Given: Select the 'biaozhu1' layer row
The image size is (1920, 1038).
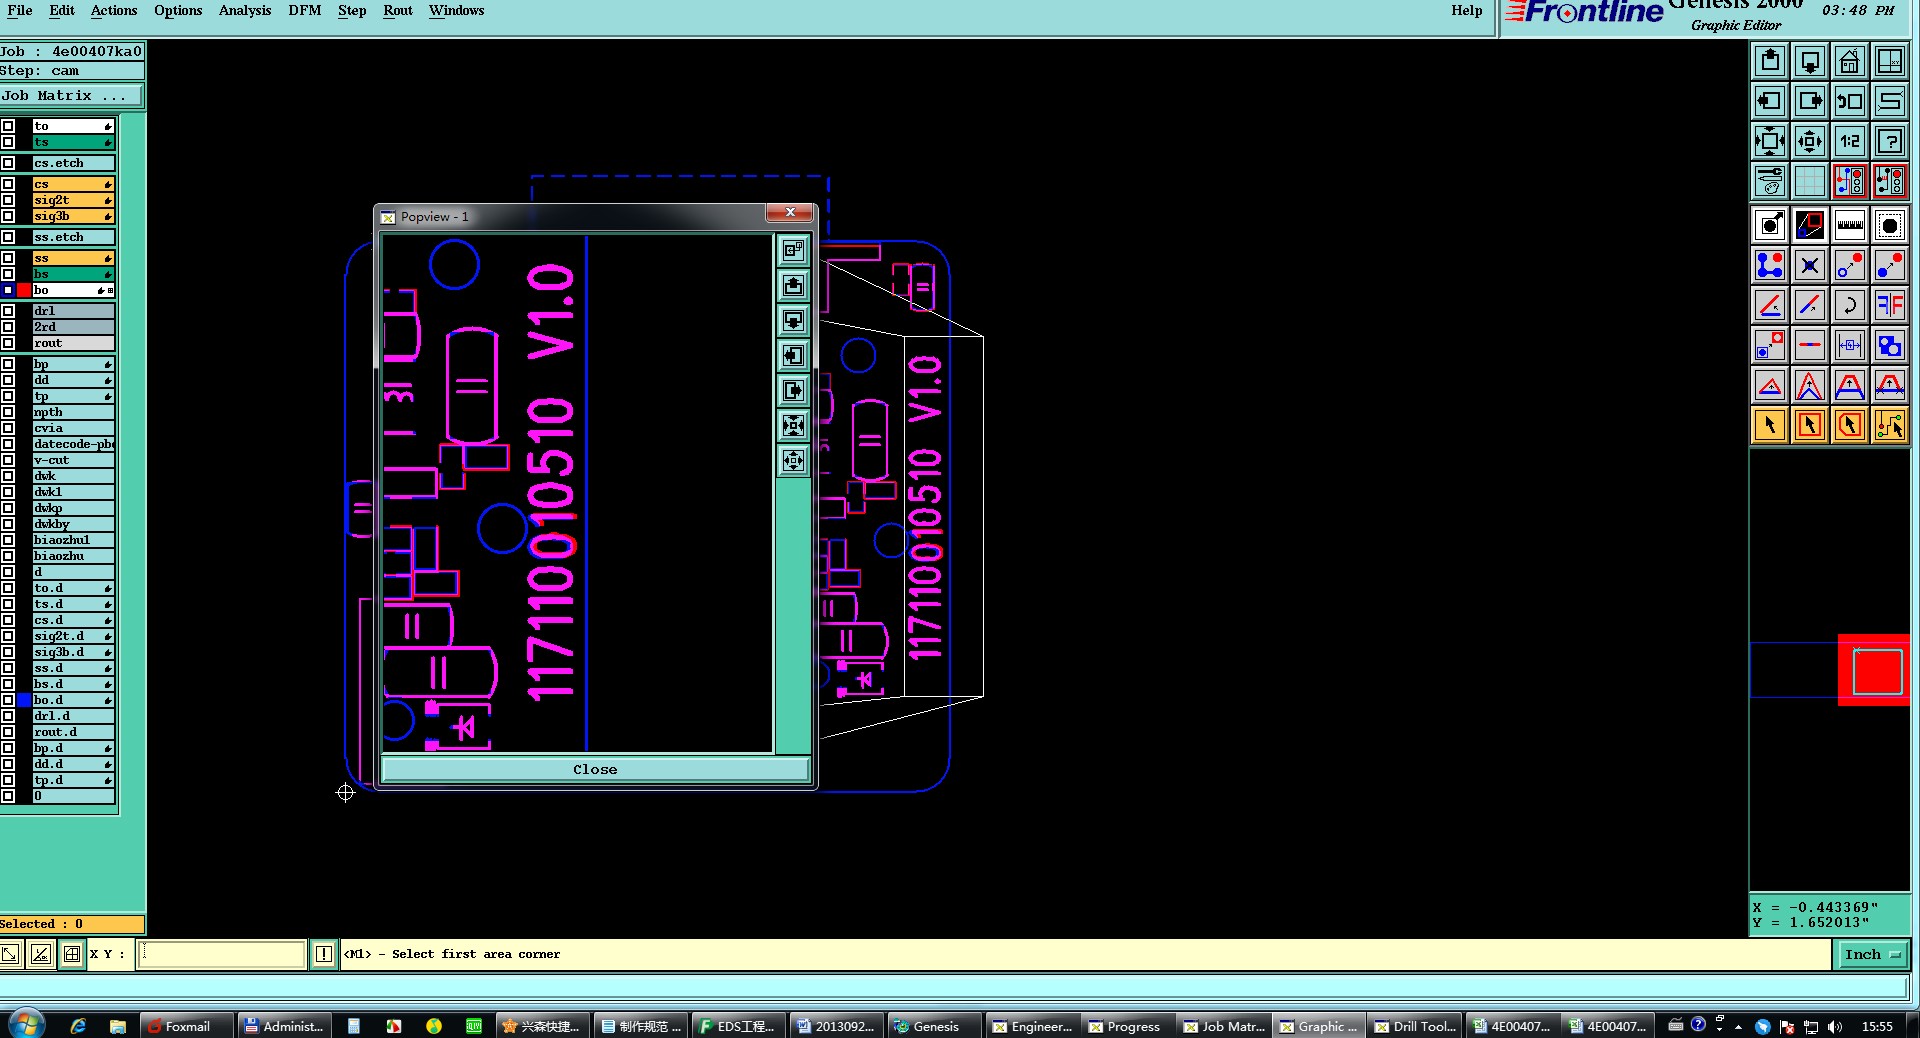Looking at the screenshot, I should tap(74, 540).
